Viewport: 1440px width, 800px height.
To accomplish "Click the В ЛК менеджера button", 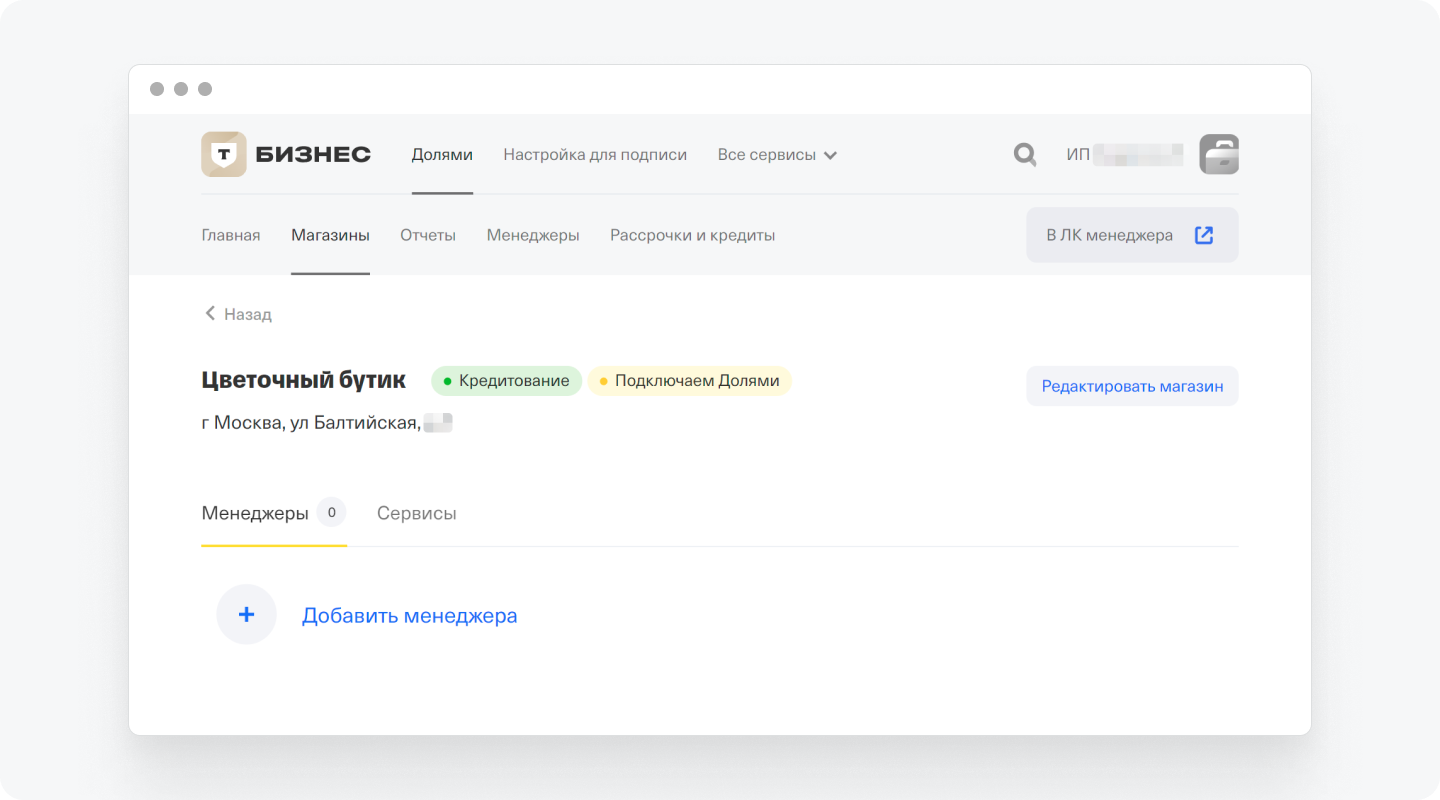I will click(x=1132, y=235).
